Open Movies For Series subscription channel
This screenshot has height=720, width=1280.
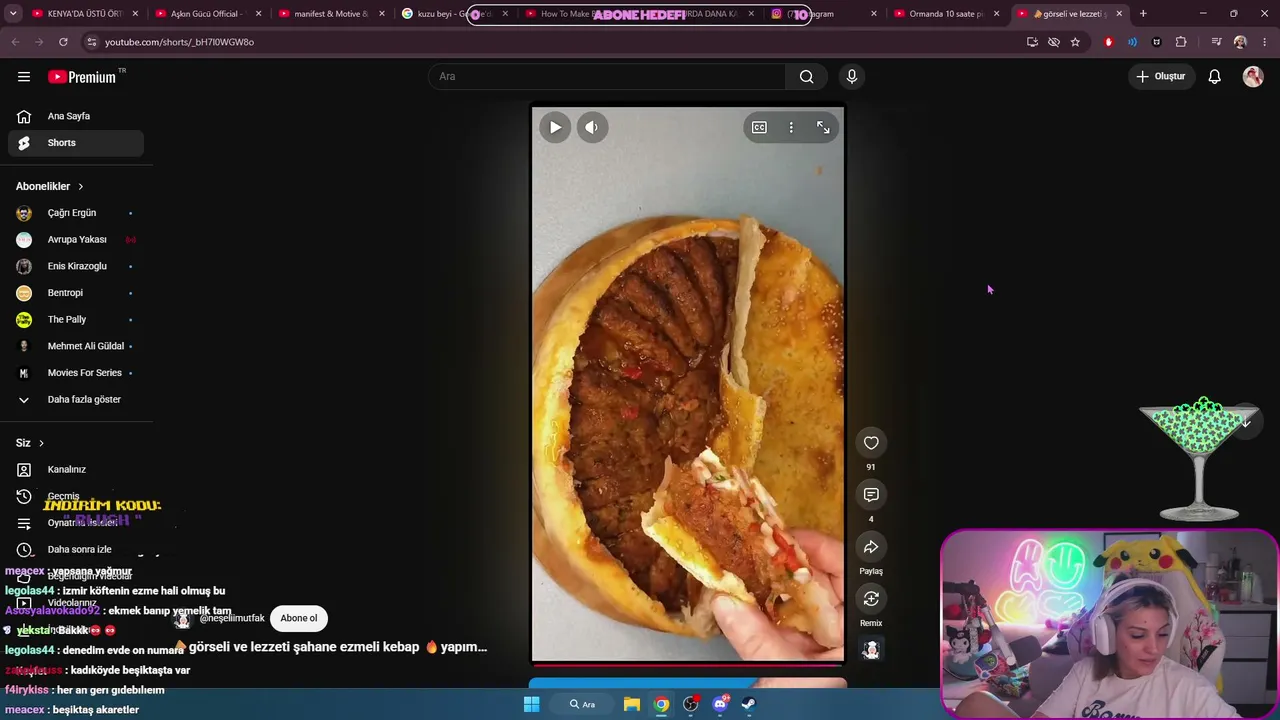click(x=76, y=373)
